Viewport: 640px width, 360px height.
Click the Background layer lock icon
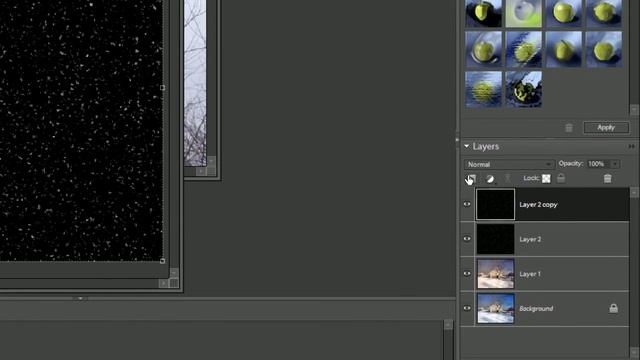tap(613, 308)
